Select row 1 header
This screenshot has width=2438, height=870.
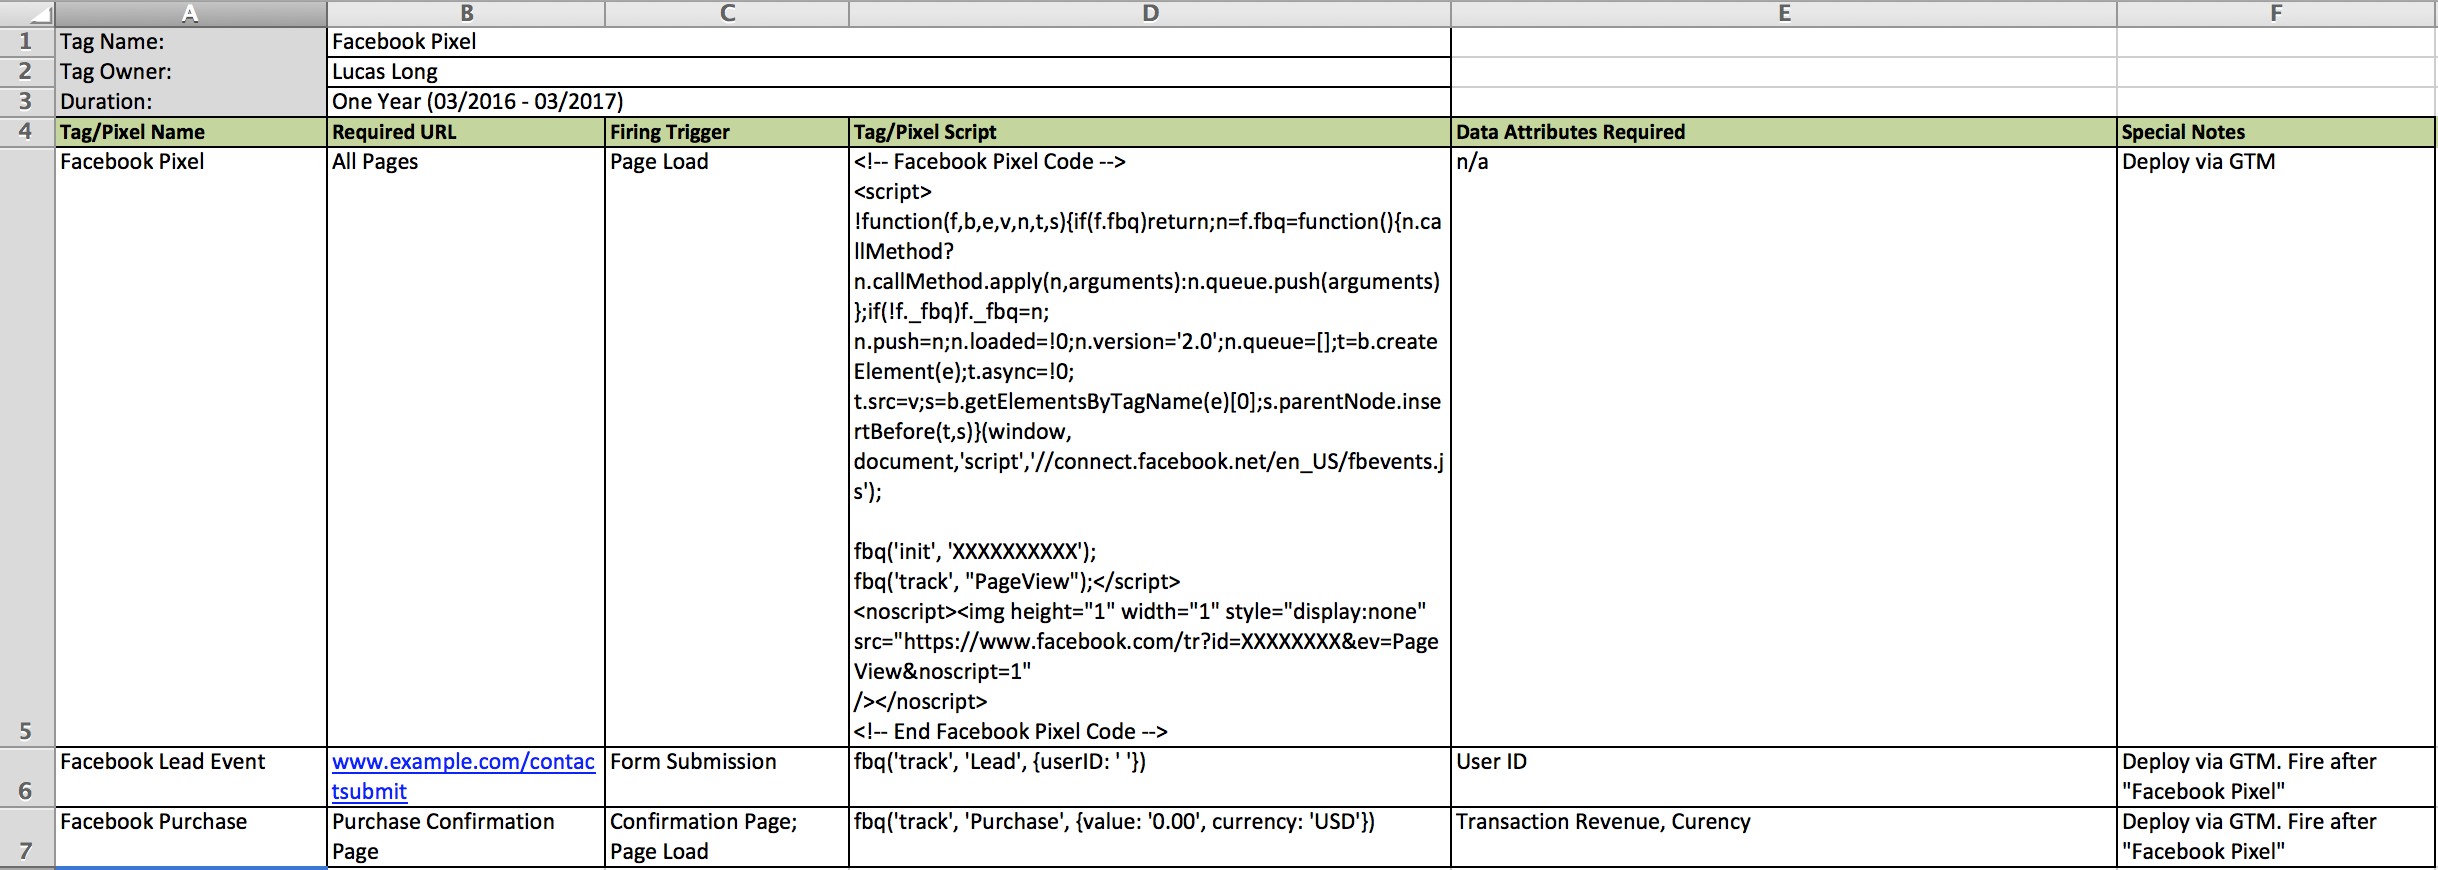(x=27, y=42)
